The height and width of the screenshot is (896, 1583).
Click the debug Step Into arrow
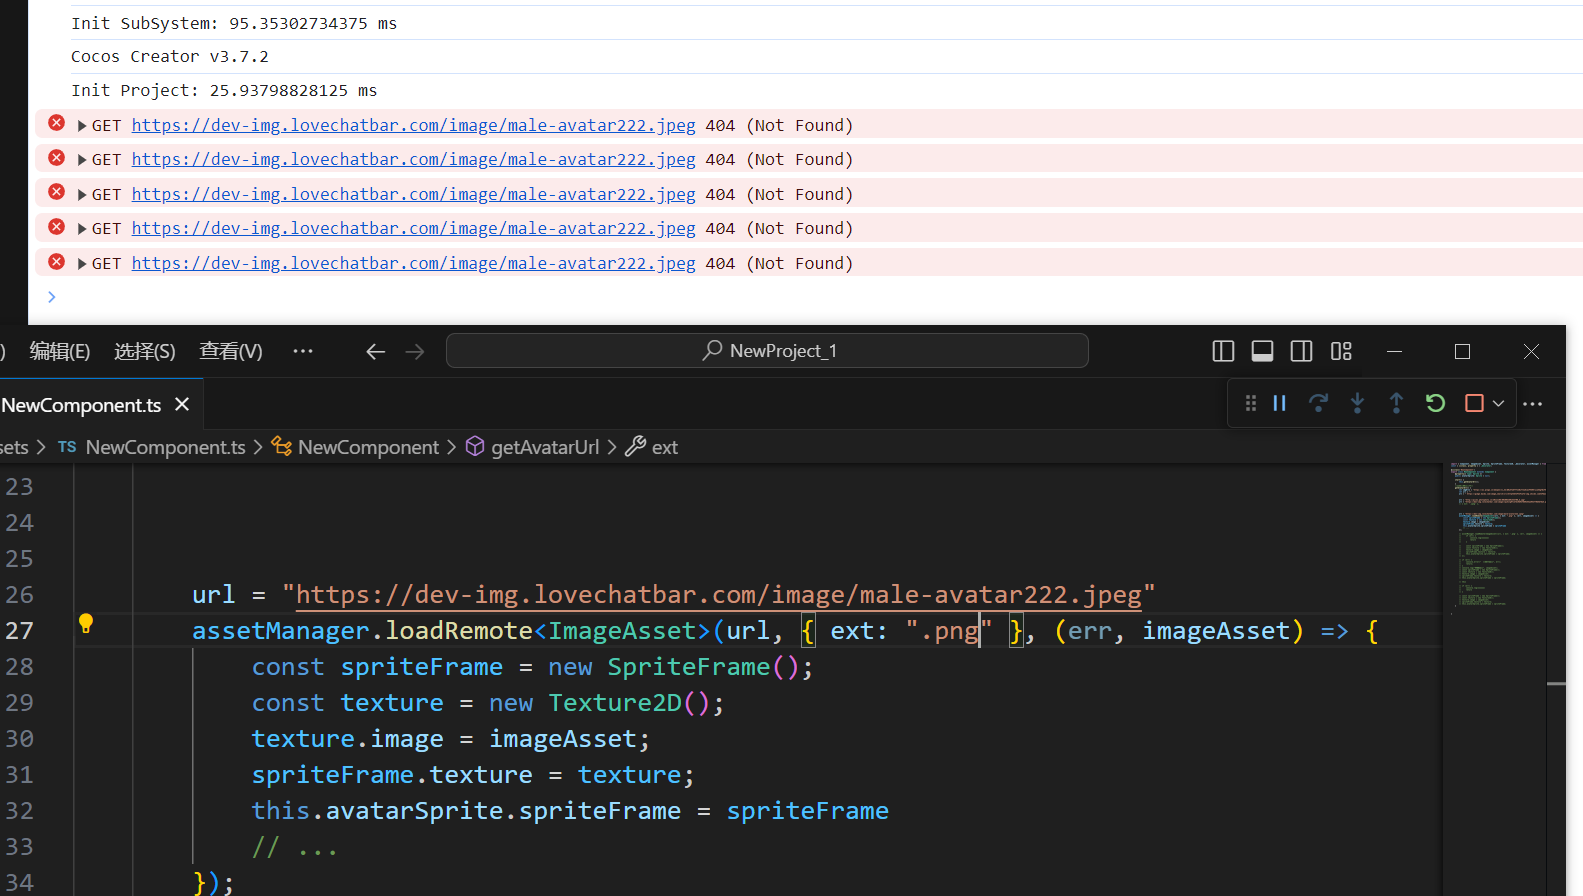click(1357, 403)
